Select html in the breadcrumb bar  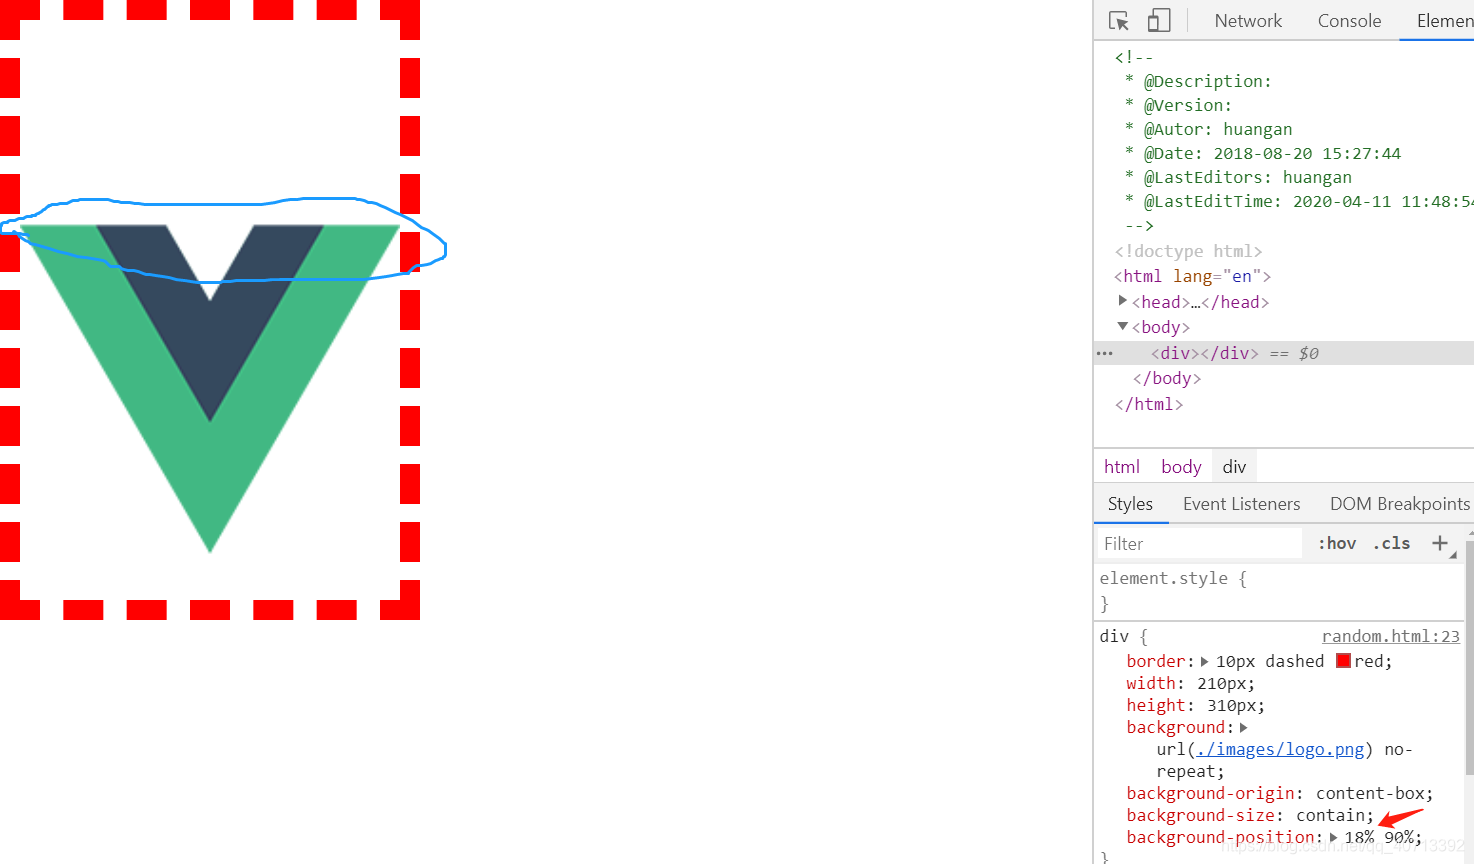tap(1121, 467)
